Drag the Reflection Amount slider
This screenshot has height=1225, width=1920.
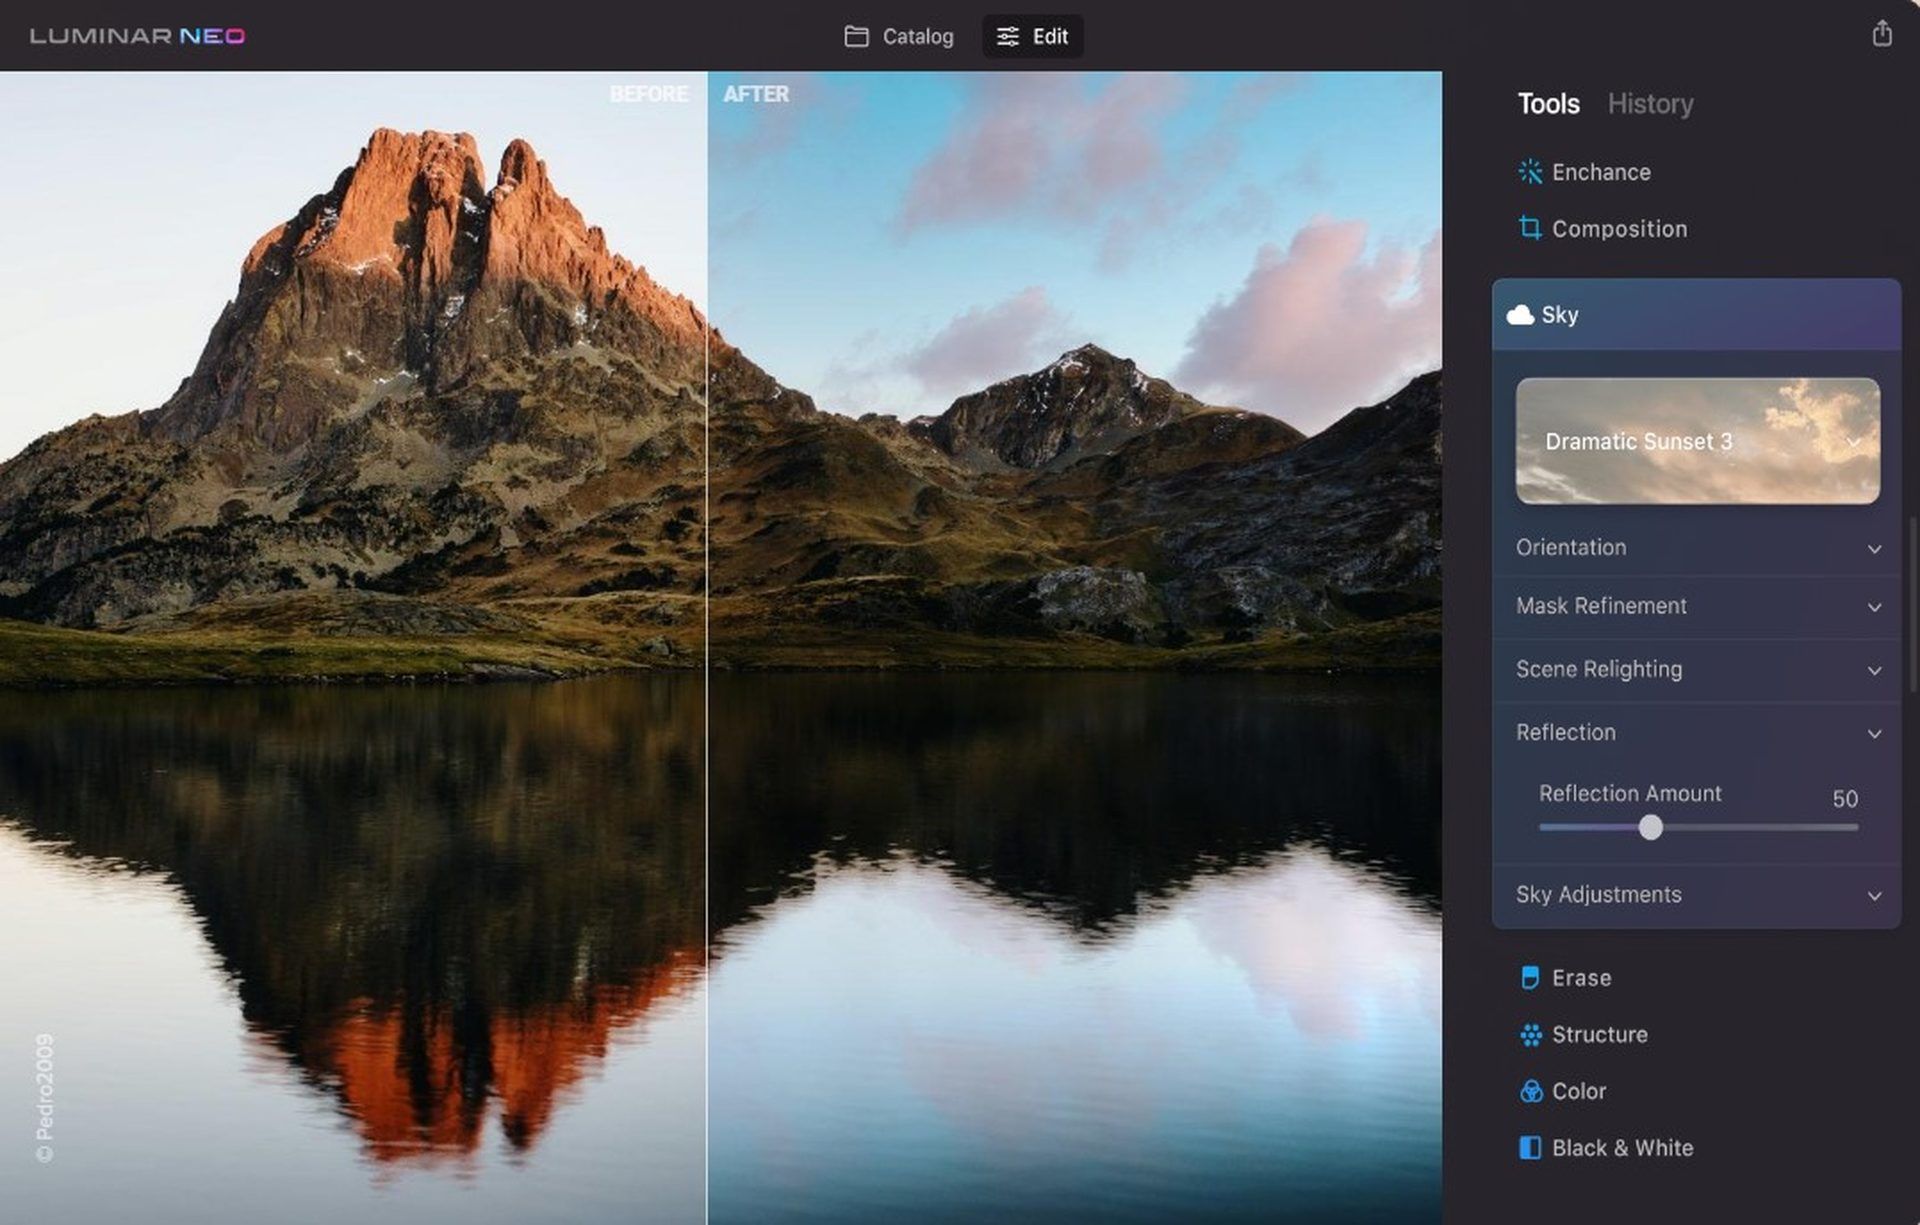(1650, 826)
